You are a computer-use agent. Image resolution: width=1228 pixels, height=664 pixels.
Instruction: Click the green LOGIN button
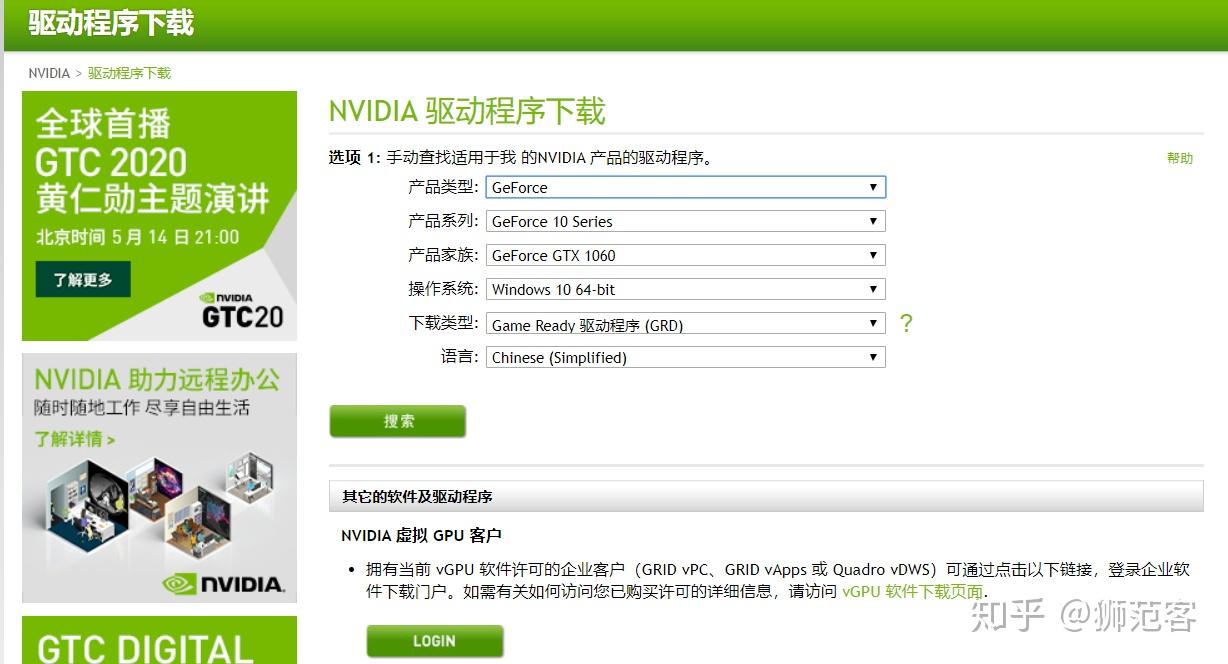pyautogui.click(x=435, y=641)
